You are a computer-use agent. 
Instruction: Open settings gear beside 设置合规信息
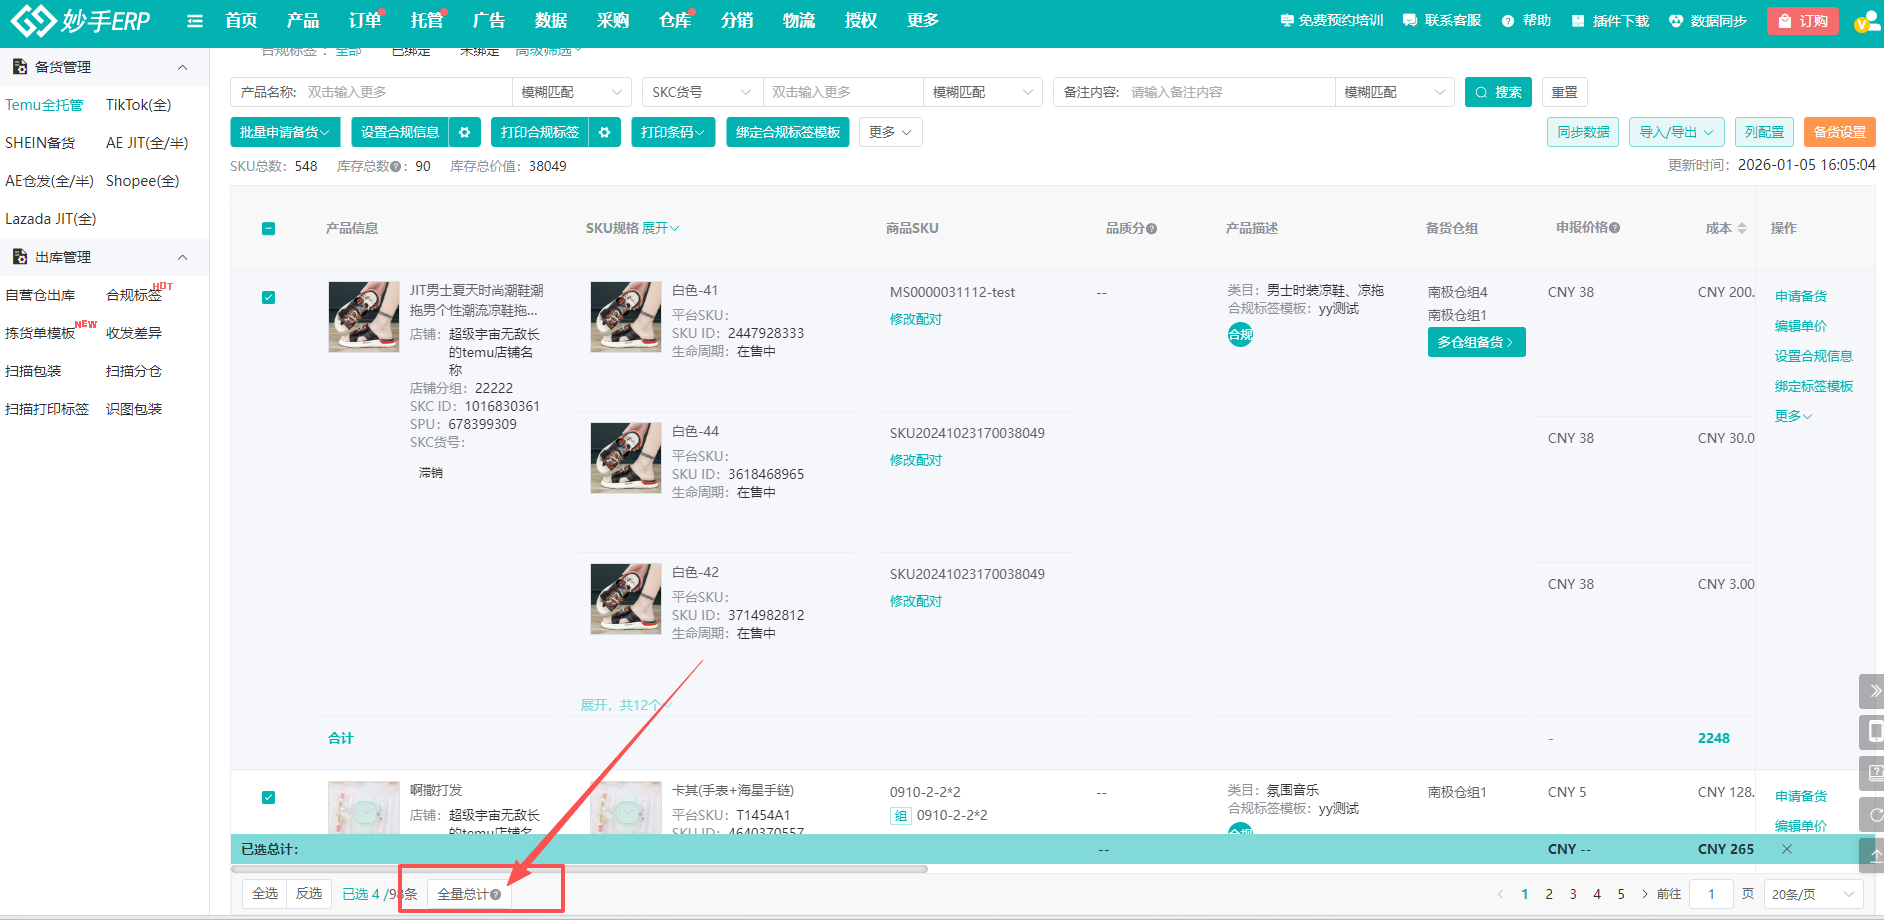point(464,132)
